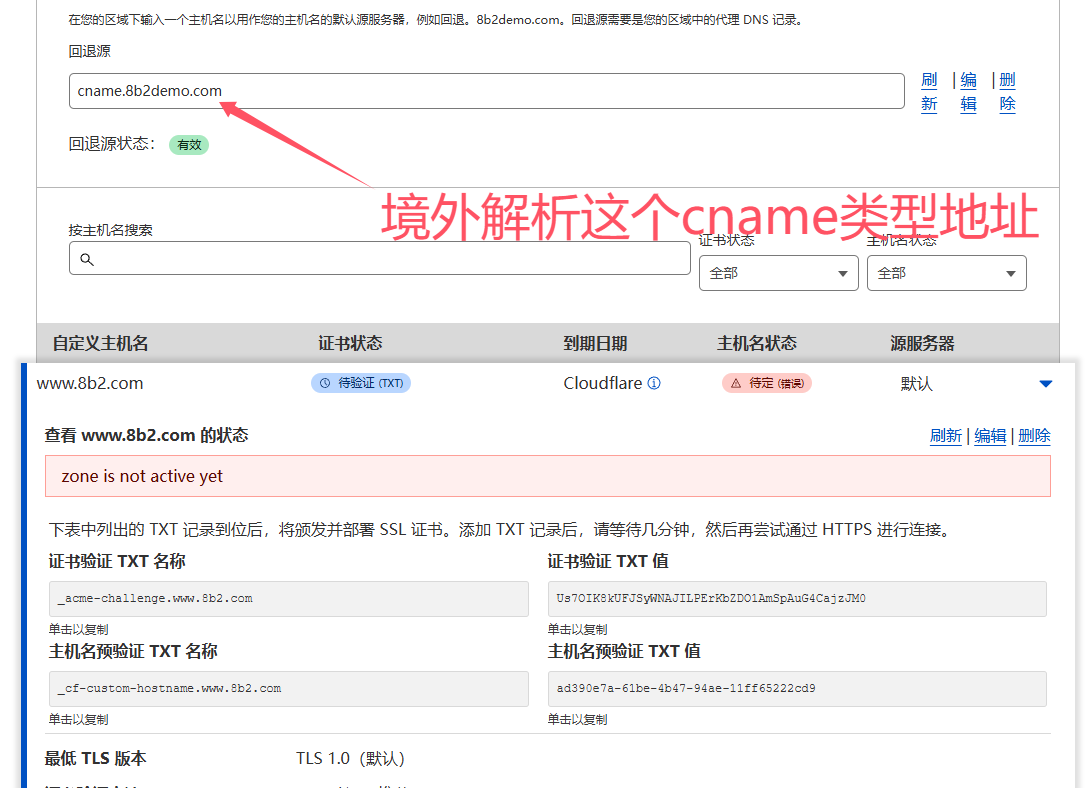Viewport: 1087px width, 788px height.
Task: Click the magnifier icon in hostname search
Action: click(86, 258)
